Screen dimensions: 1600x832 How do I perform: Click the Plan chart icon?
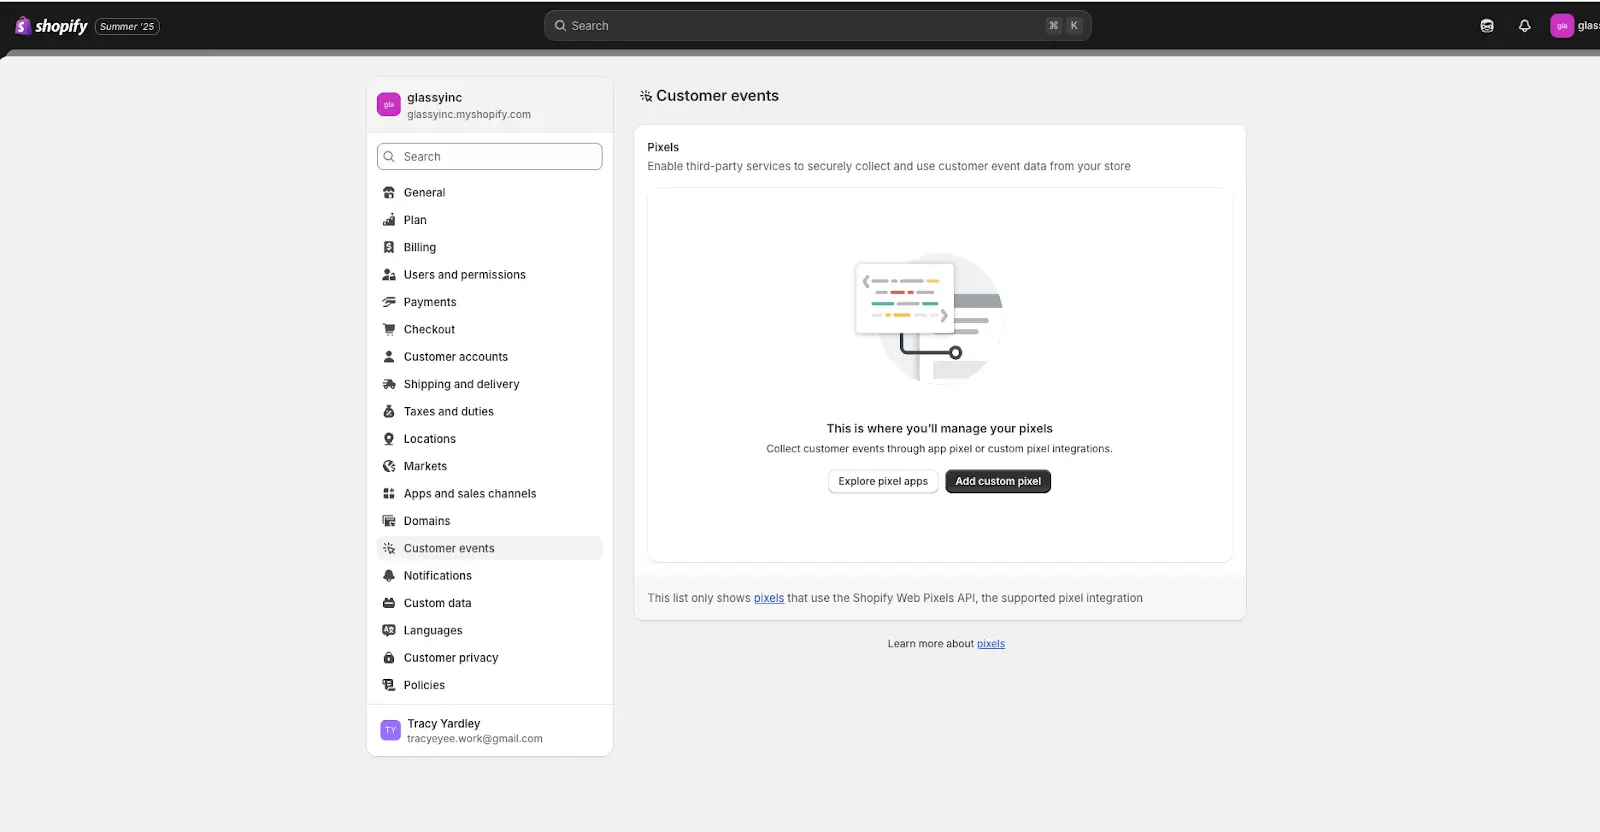click(389, 220)
